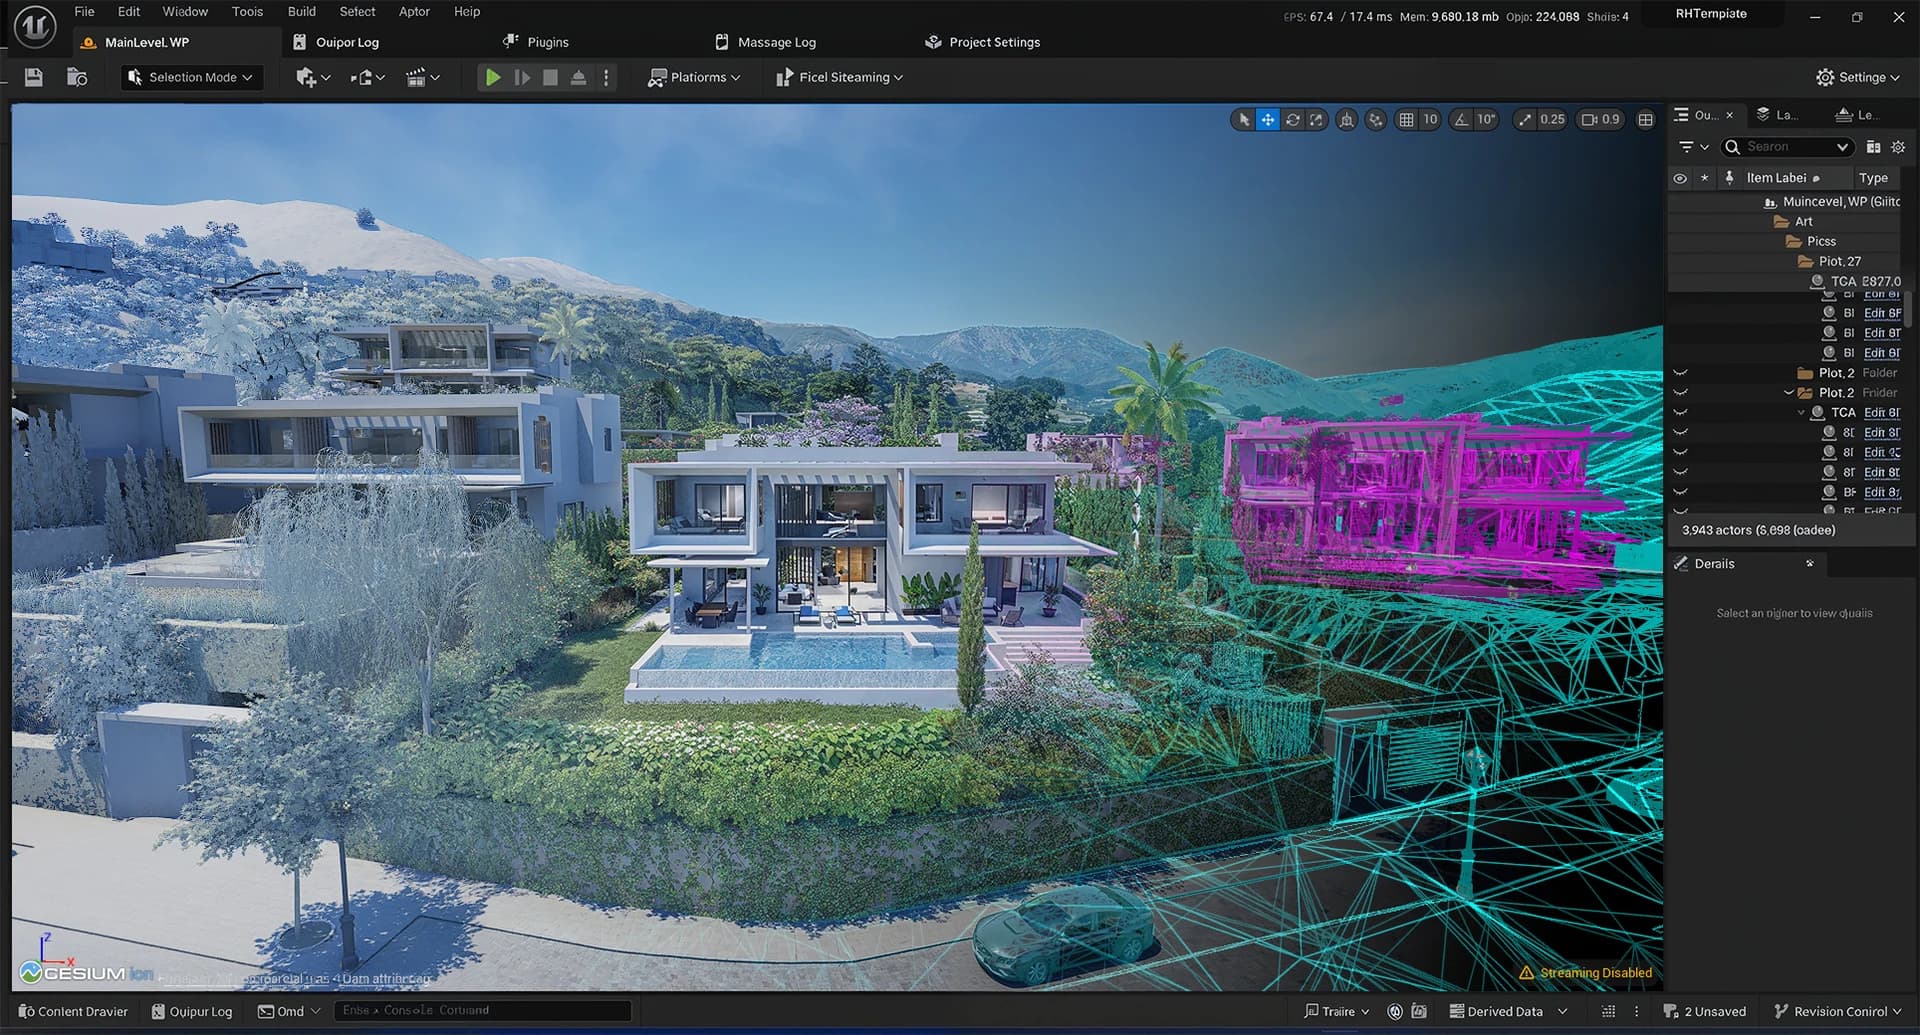The image size is (1920, 1035).
Task: Select the Move tool in the viewport toolbar
Action: pyautogui.click(x=1268, y=119)
